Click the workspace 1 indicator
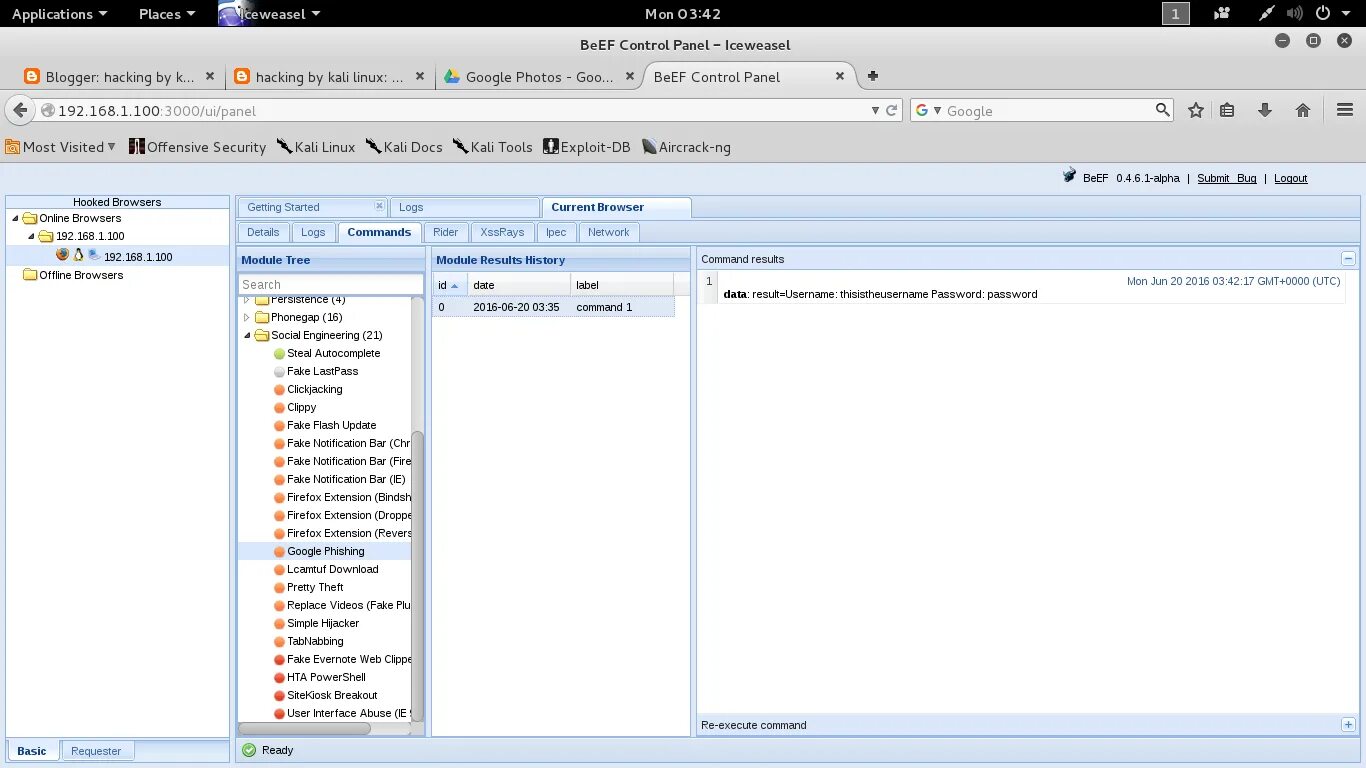The image size is (1366, 768). coord(1176,14)
